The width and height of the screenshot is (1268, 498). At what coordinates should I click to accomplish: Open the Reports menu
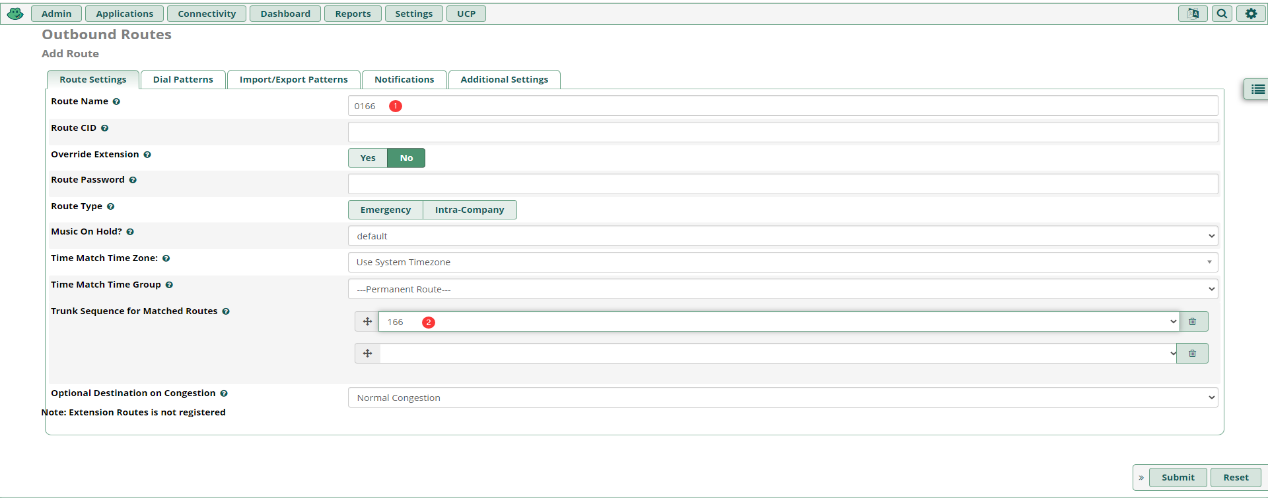(x=353, y=14)
